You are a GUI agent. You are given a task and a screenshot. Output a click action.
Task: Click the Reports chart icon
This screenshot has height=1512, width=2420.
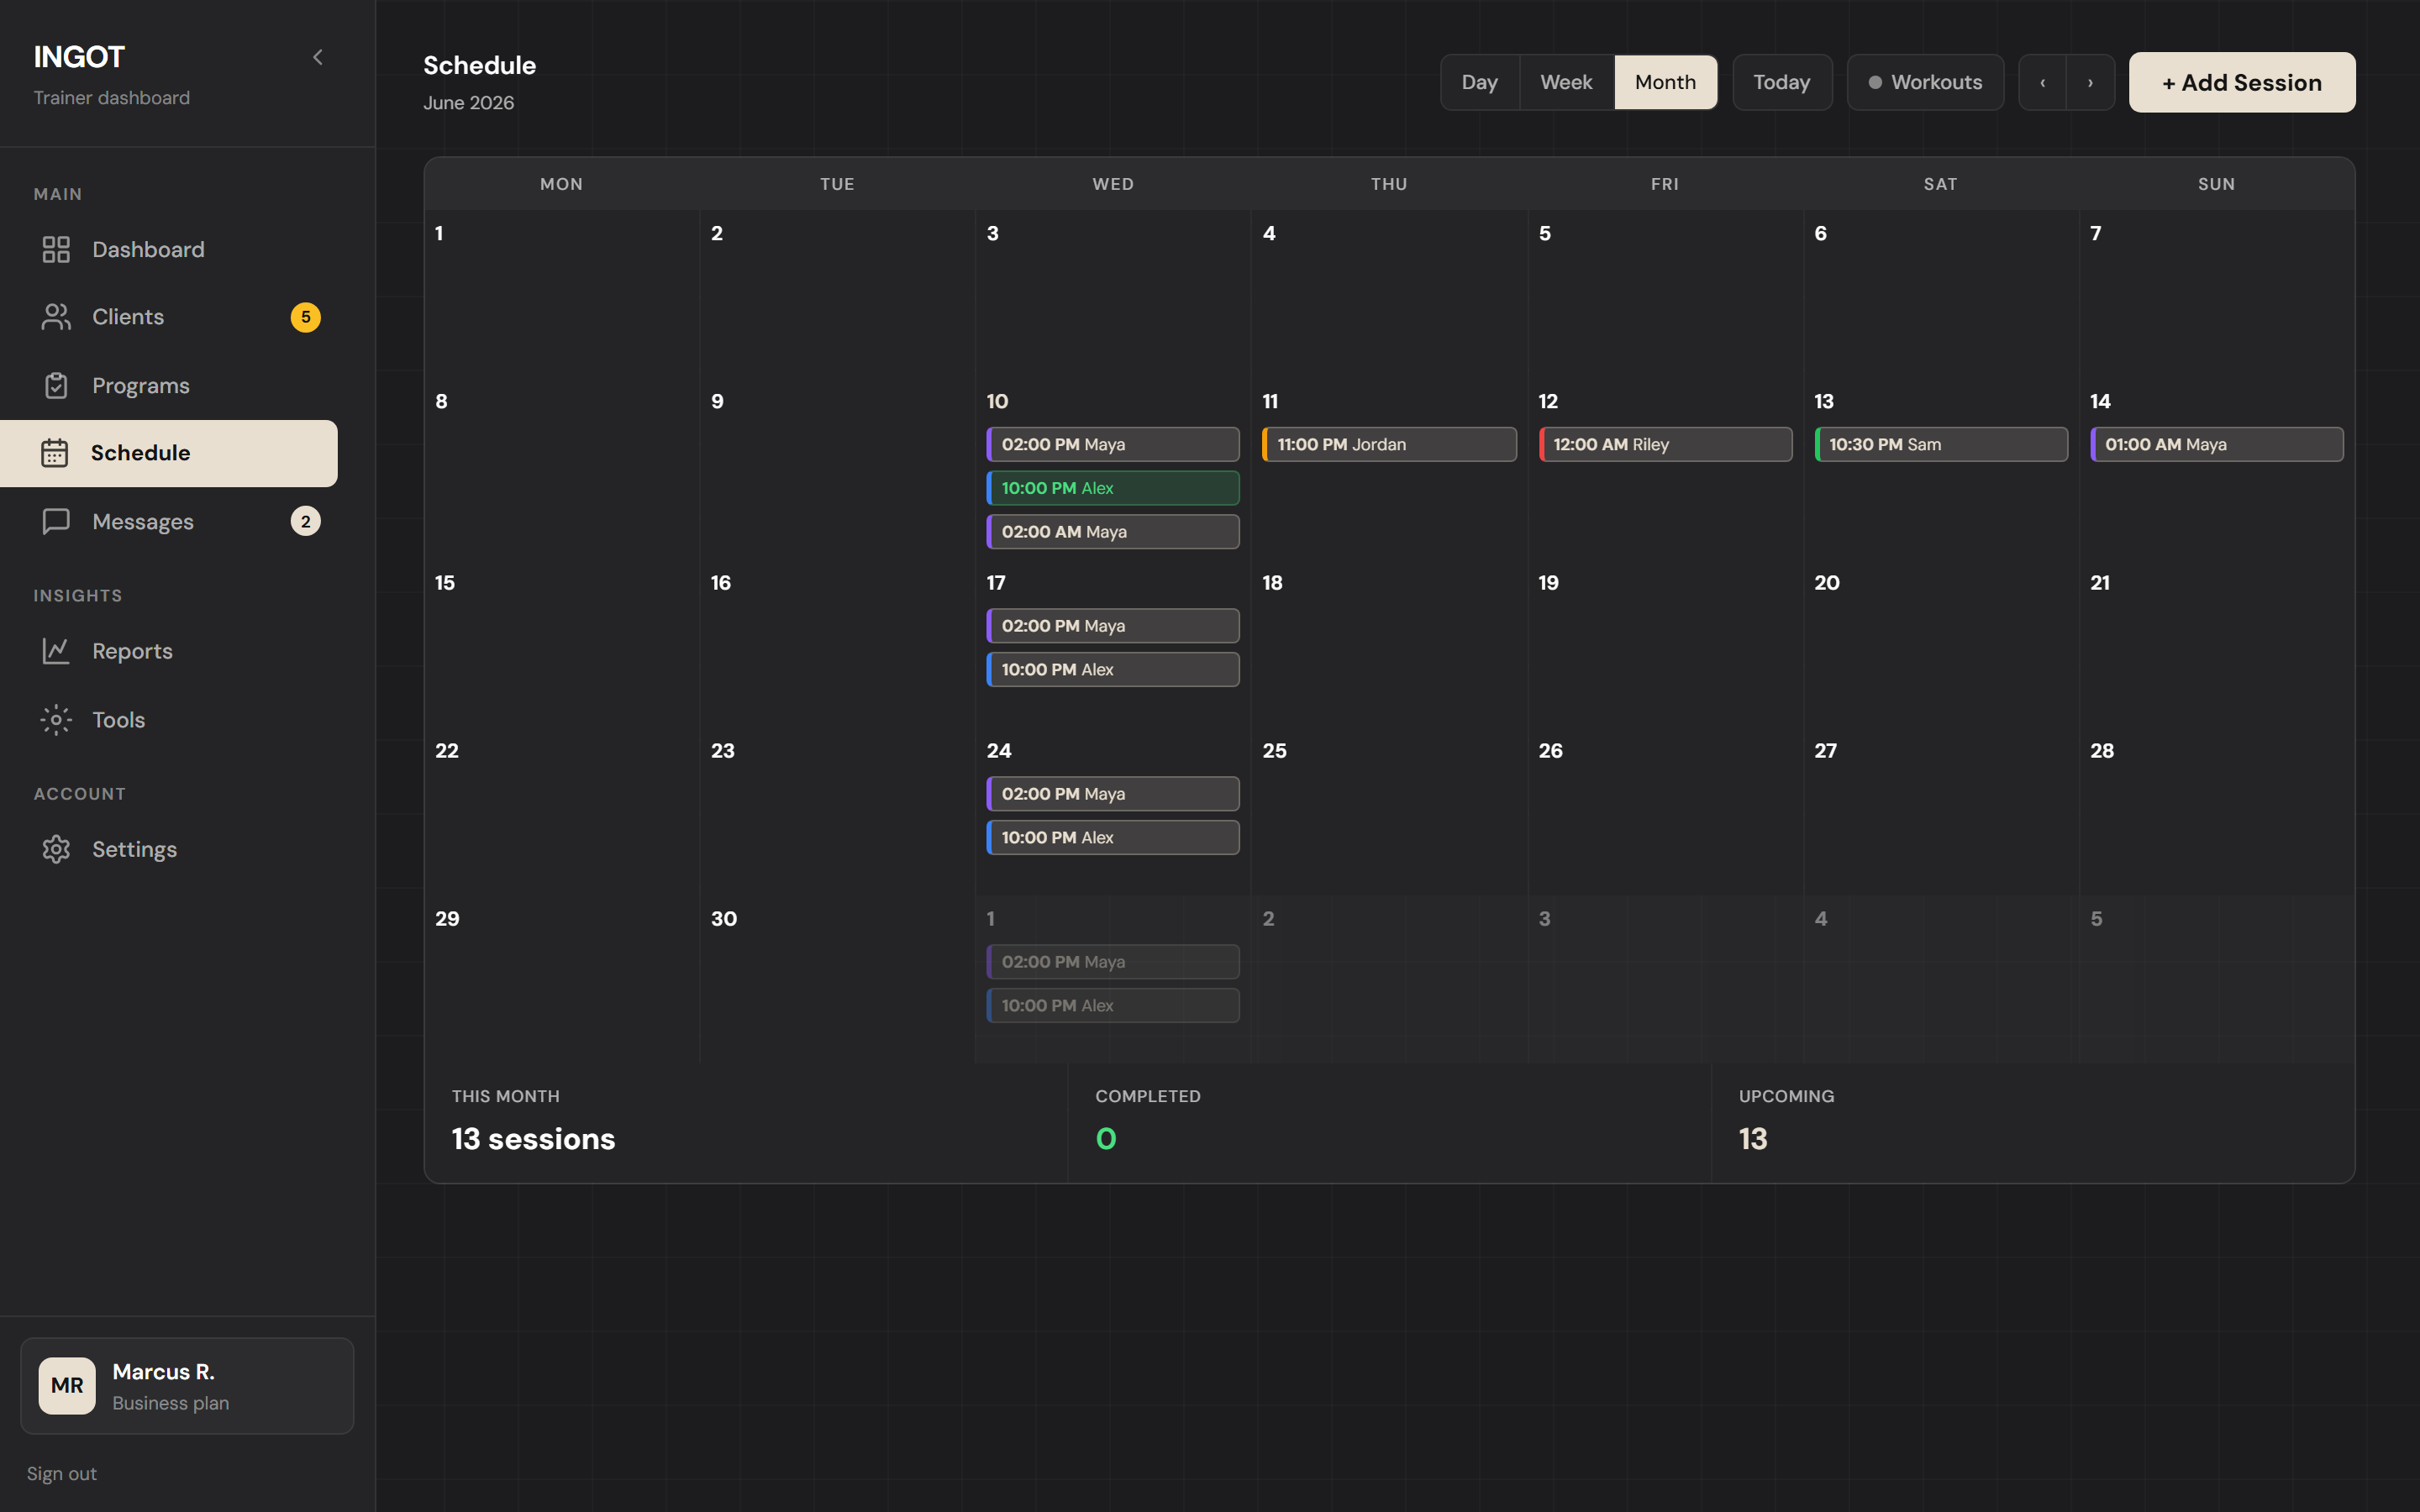pyautogui.click(x=56, y=651)
